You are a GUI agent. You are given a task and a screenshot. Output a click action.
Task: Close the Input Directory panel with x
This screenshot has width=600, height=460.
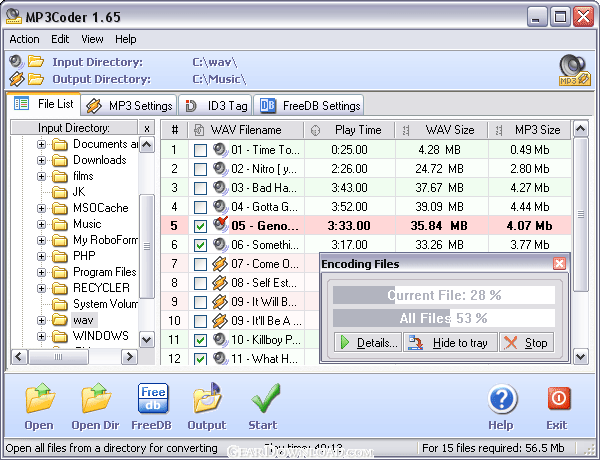[147, 128]
